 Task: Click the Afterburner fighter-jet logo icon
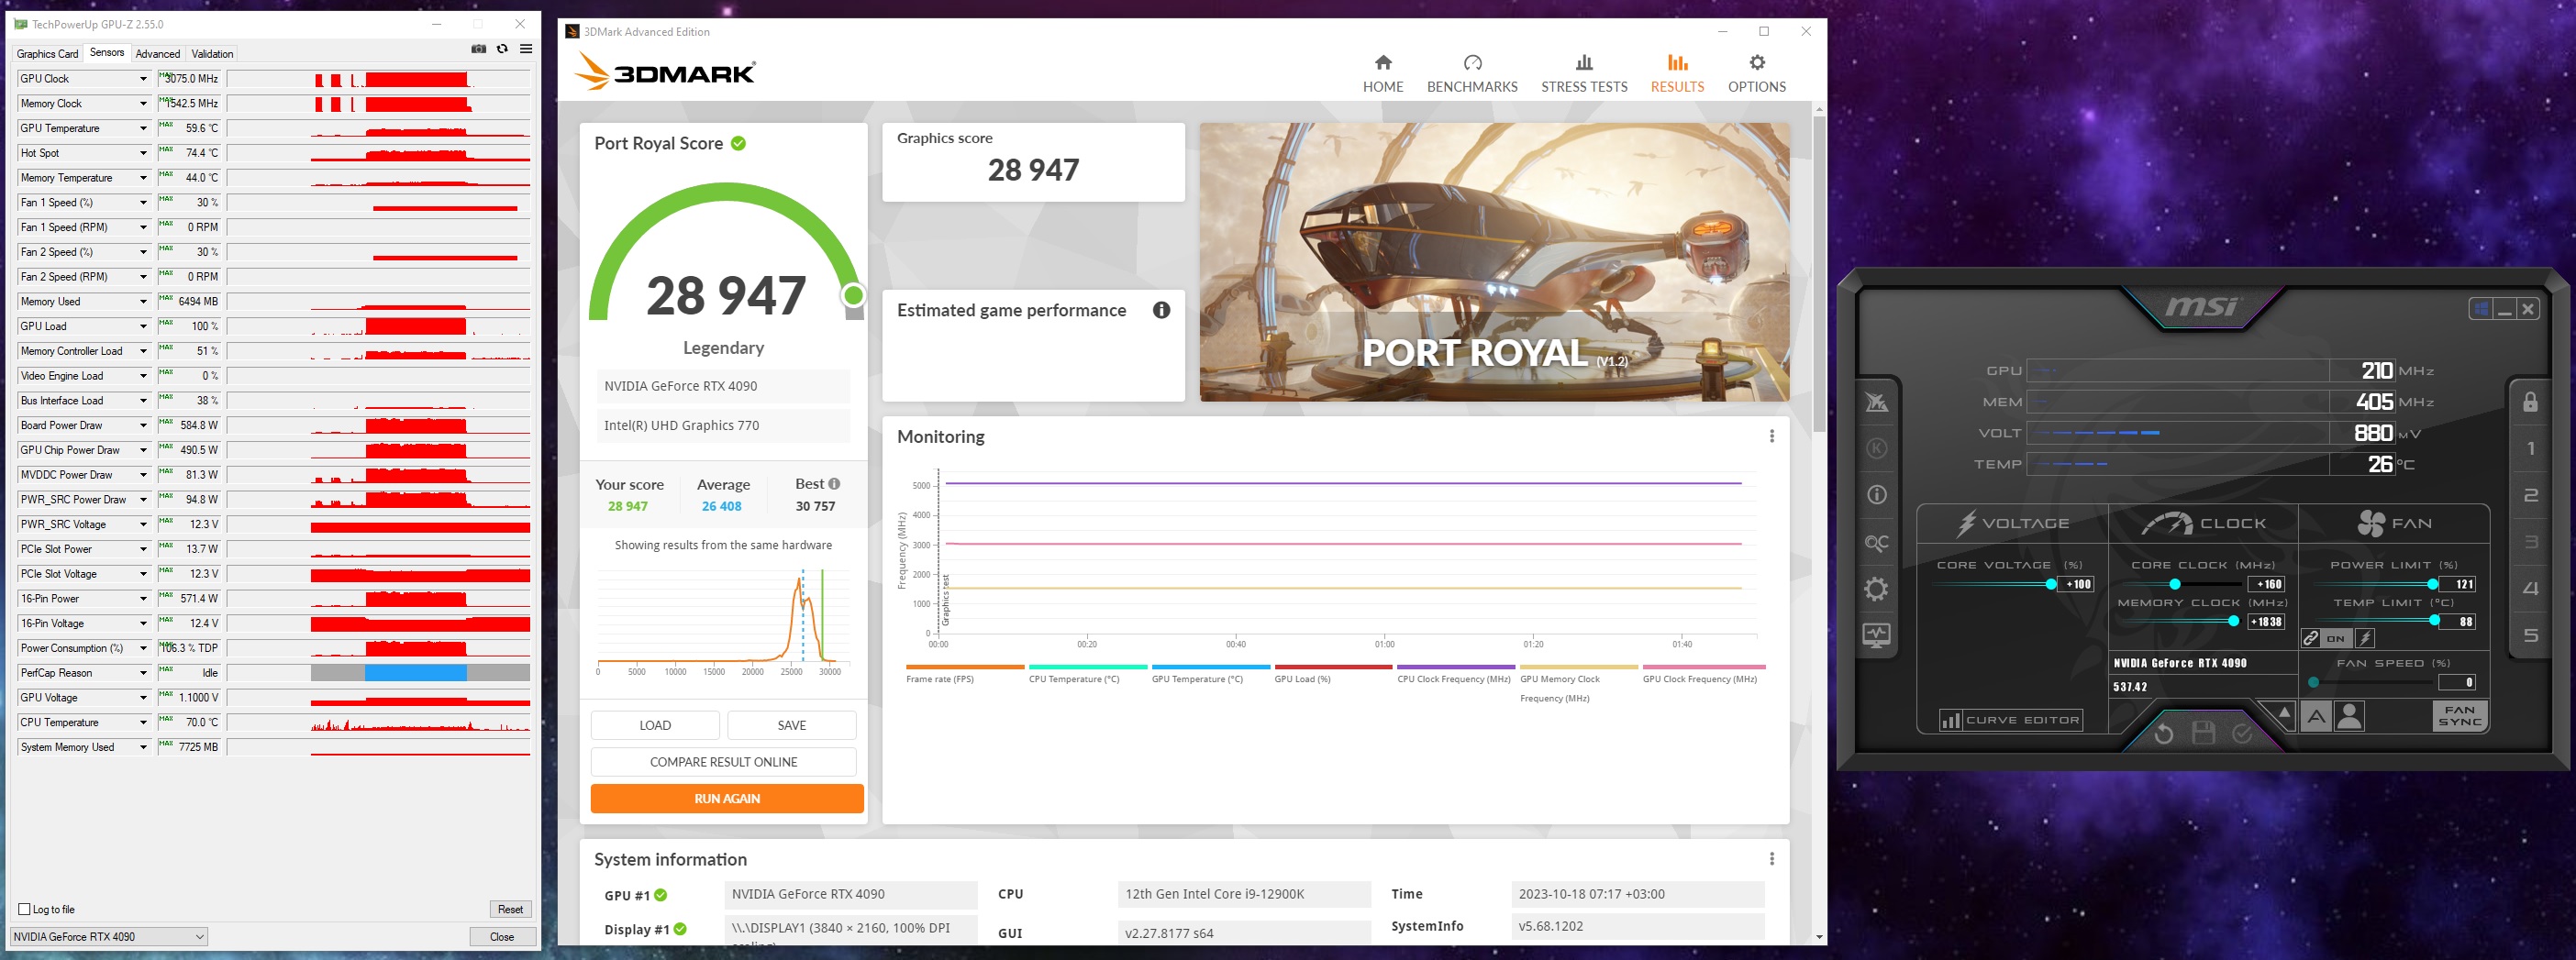click(x=1877, y=402)
